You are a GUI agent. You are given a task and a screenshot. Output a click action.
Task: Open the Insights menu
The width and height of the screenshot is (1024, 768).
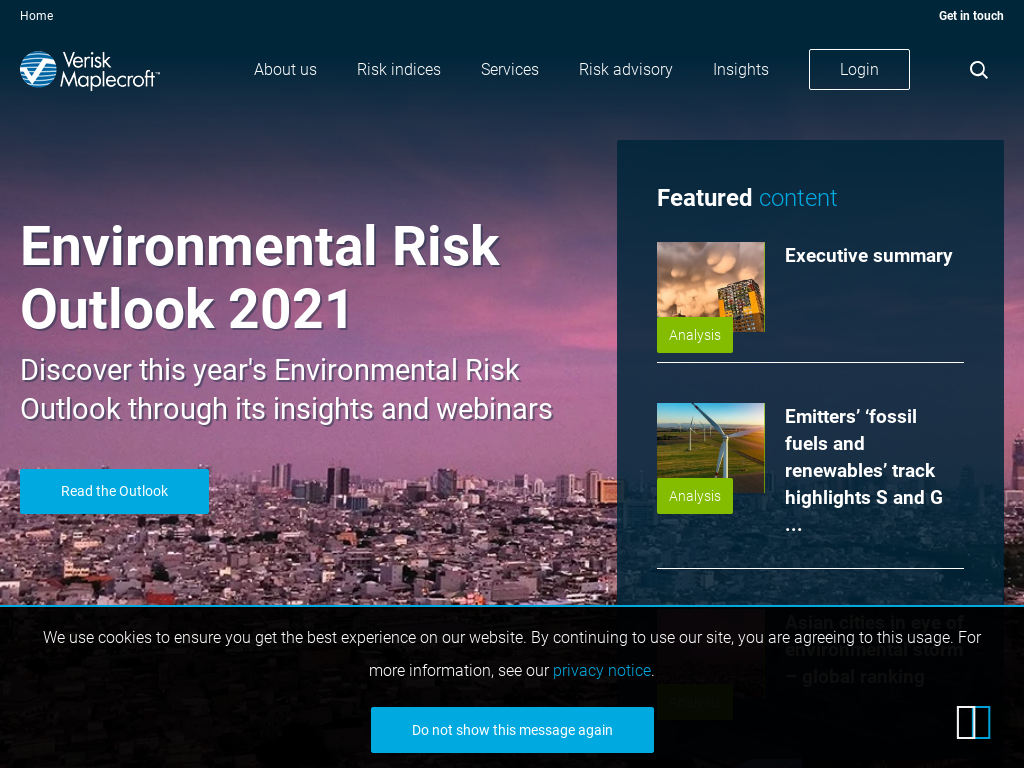point(741,69)
